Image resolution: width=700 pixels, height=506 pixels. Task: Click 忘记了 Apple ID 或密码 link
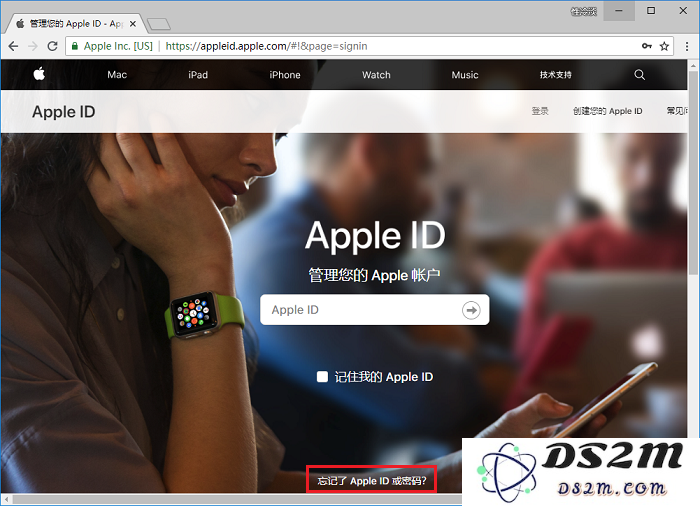tap(371, 481)
